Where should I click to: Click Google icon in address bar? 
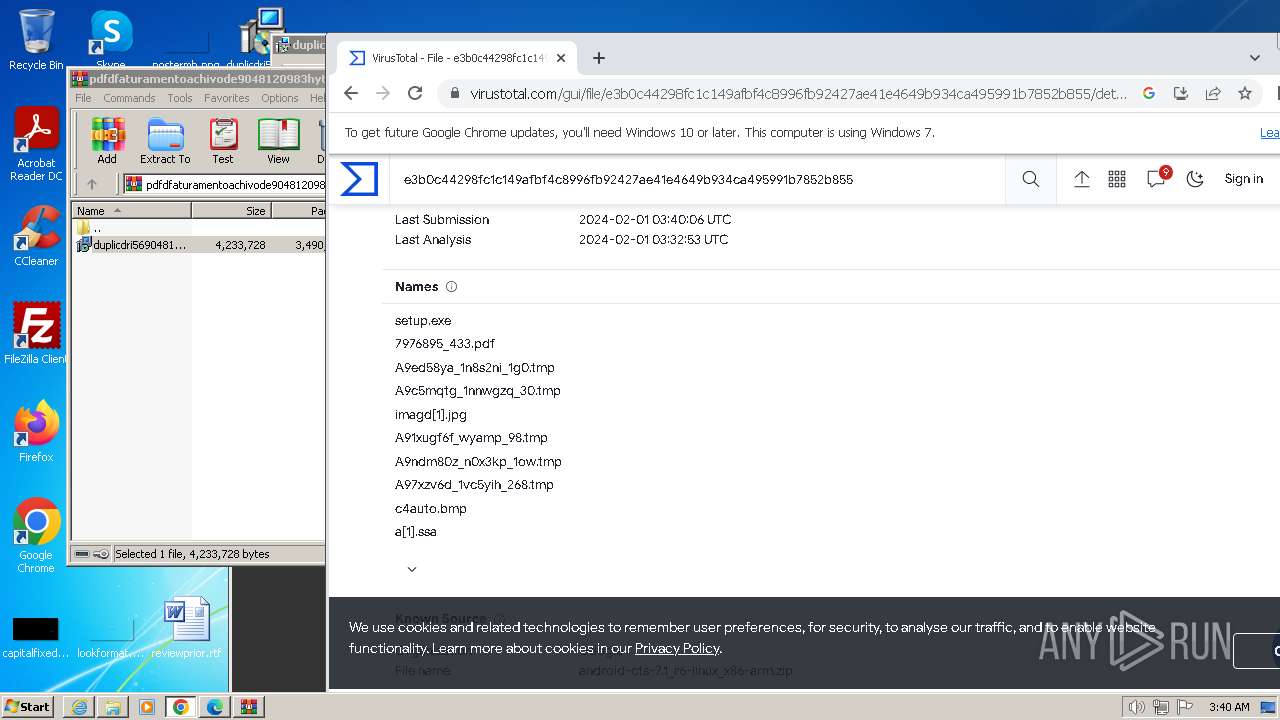point(1149,93)
